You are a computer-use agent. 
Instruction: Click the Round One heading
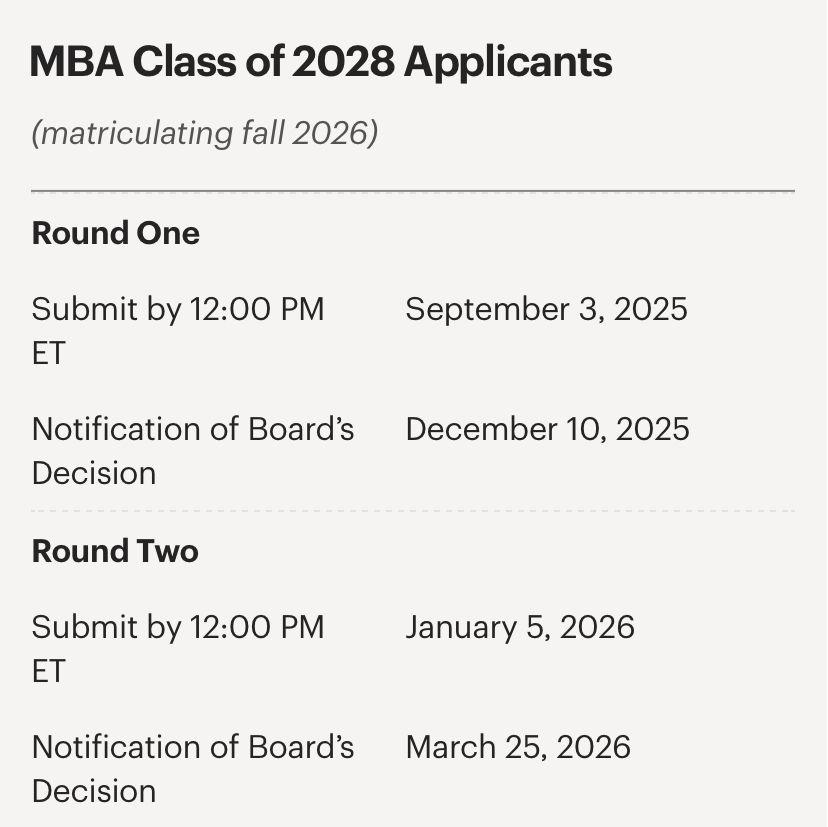click(116, 233)
